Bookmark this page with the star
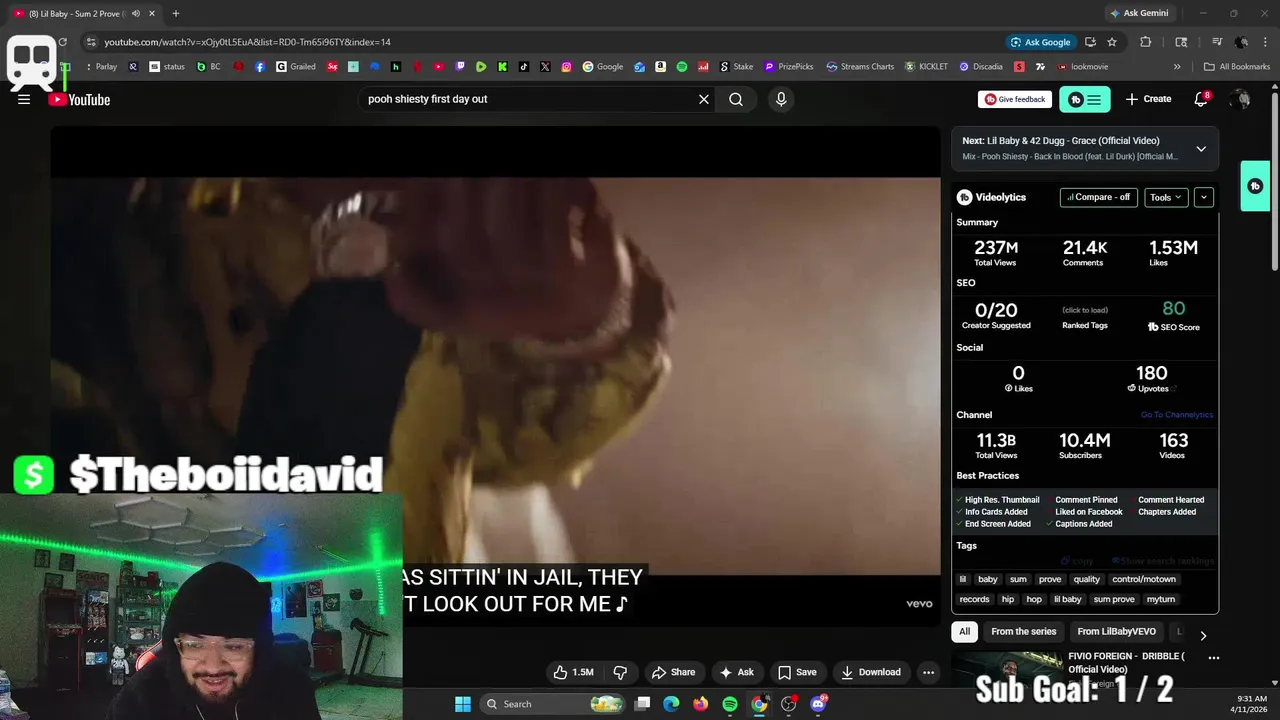 (1112, 42)
